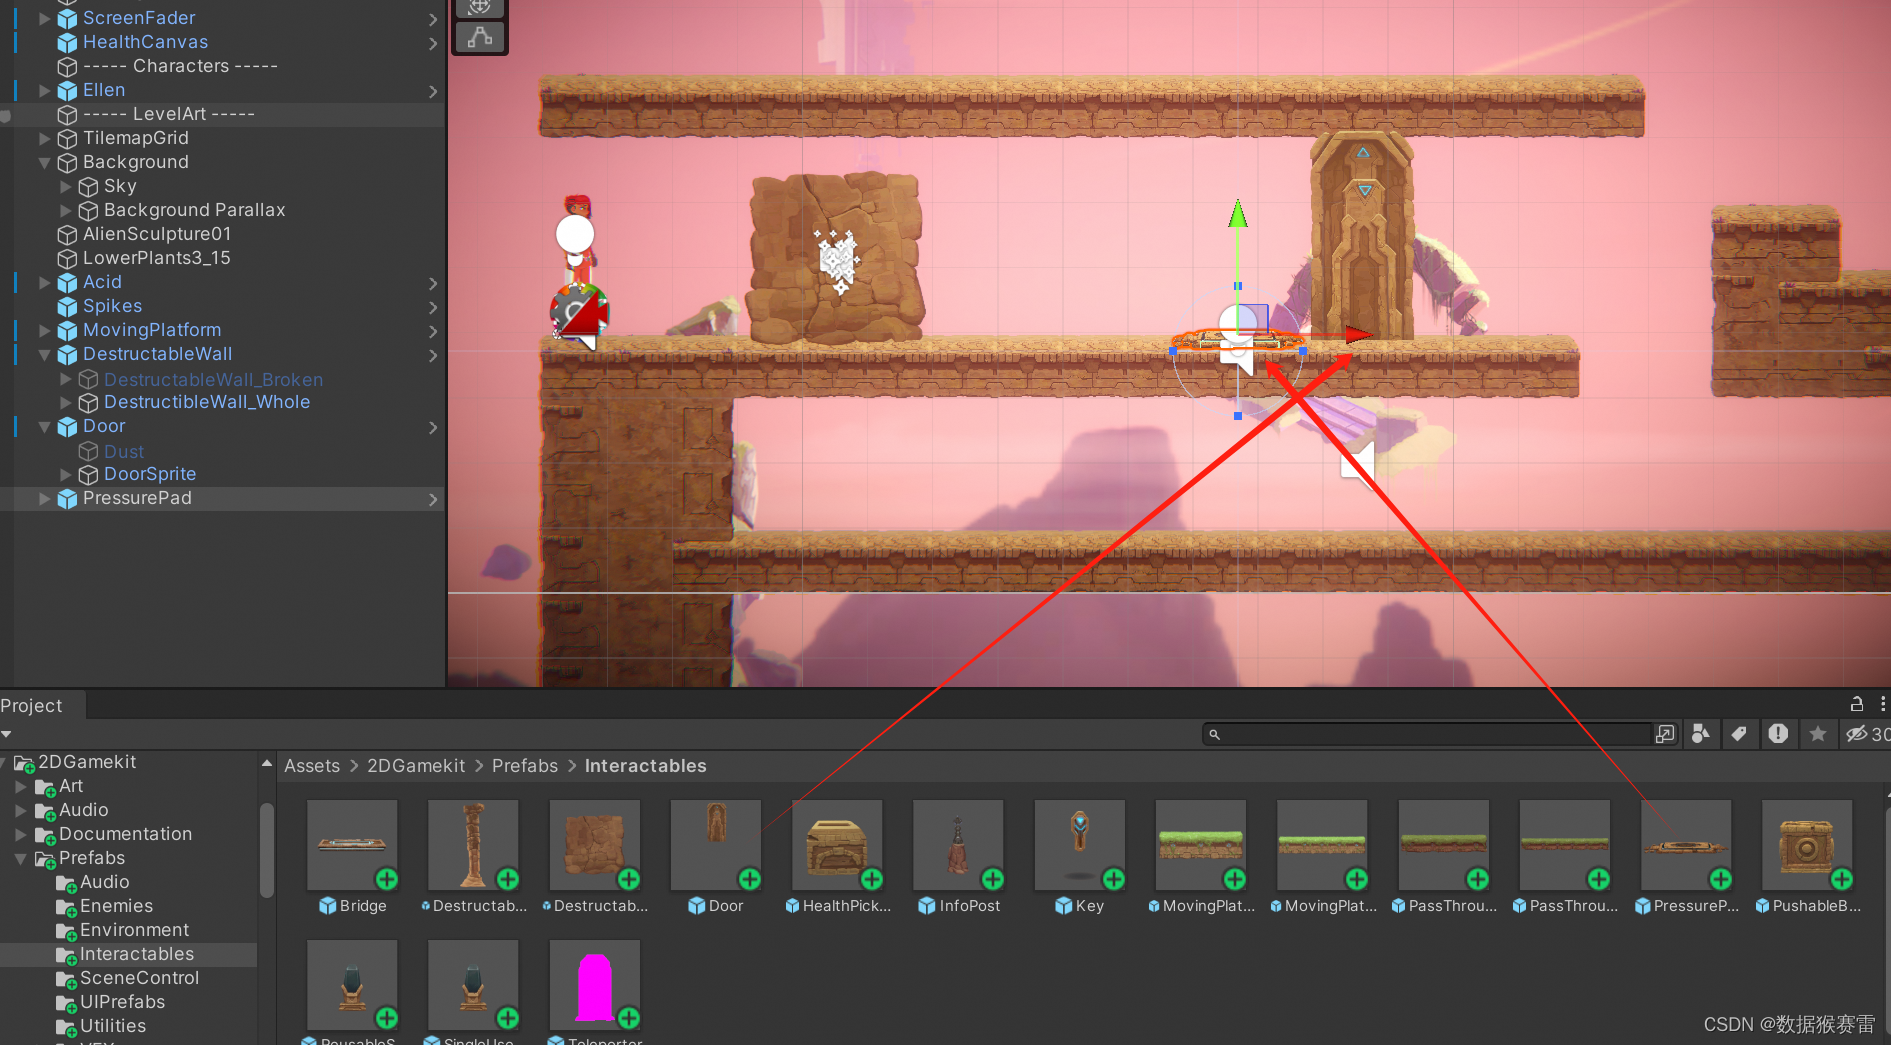Image resolution: width=1891 pixels, height=1045 pixels.
Task: Toggle hidden packages visibility eye icon
Action: point(1857,734)
